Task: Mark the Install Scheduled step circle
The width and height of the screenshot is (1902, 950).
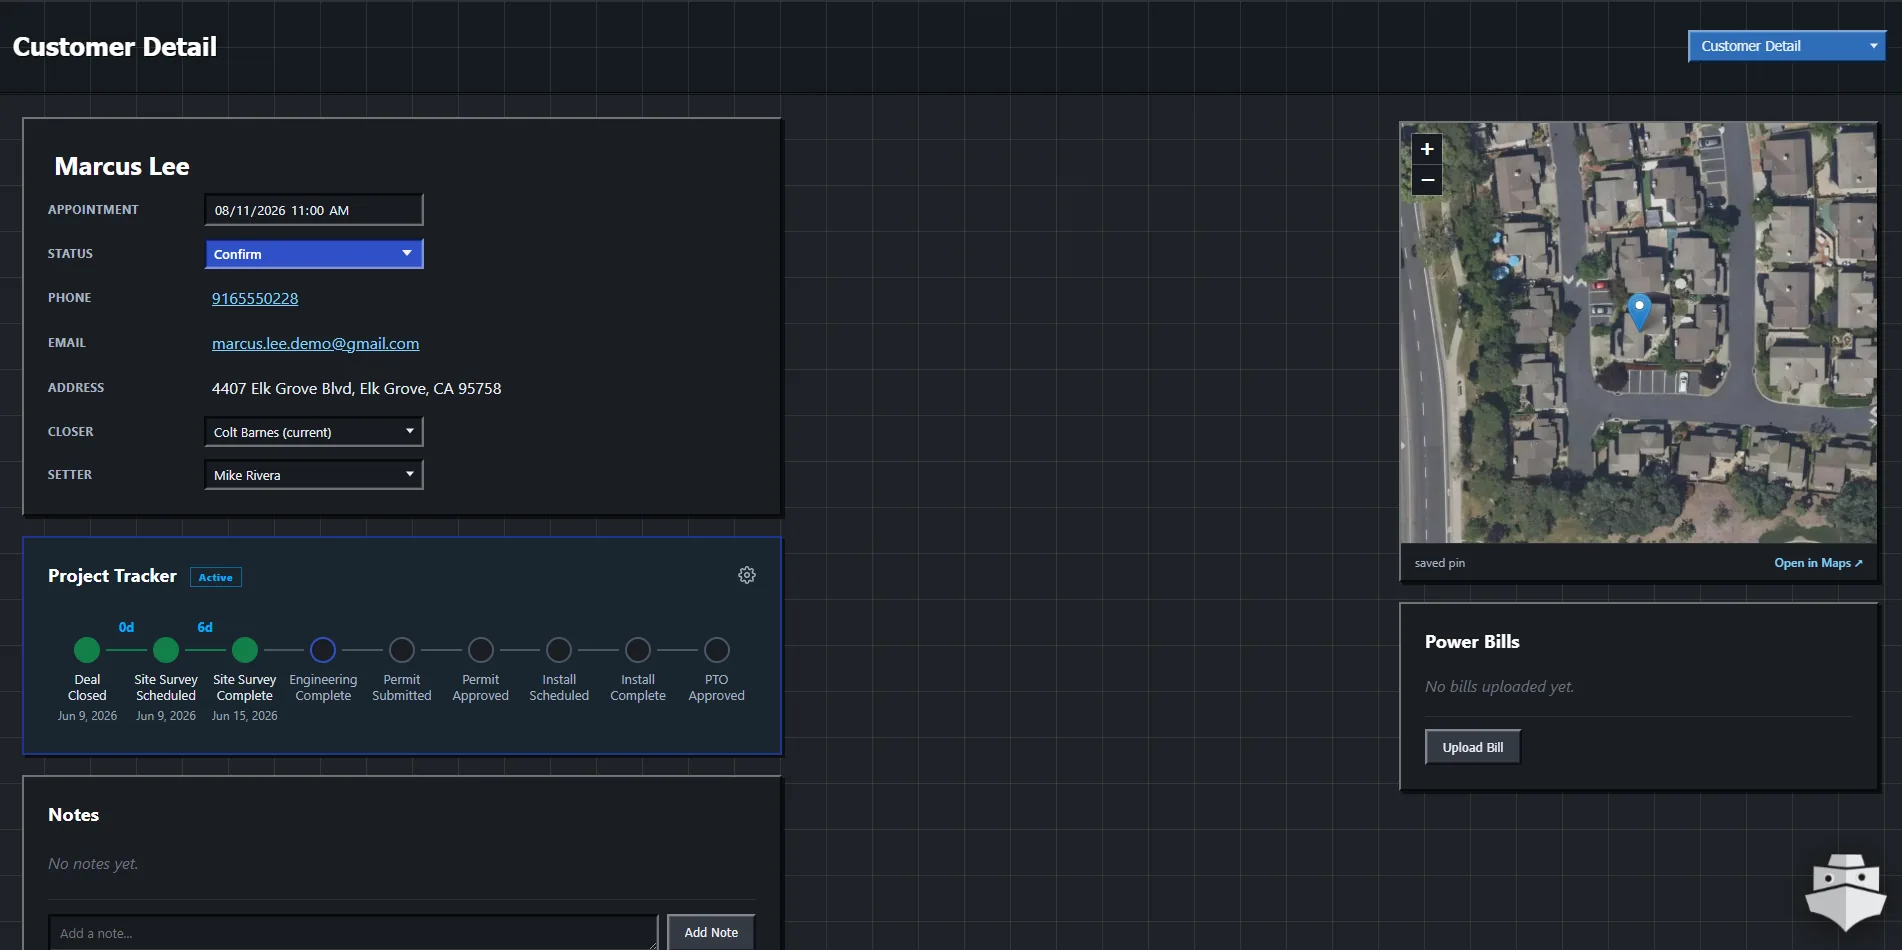Action: (559, 650)
